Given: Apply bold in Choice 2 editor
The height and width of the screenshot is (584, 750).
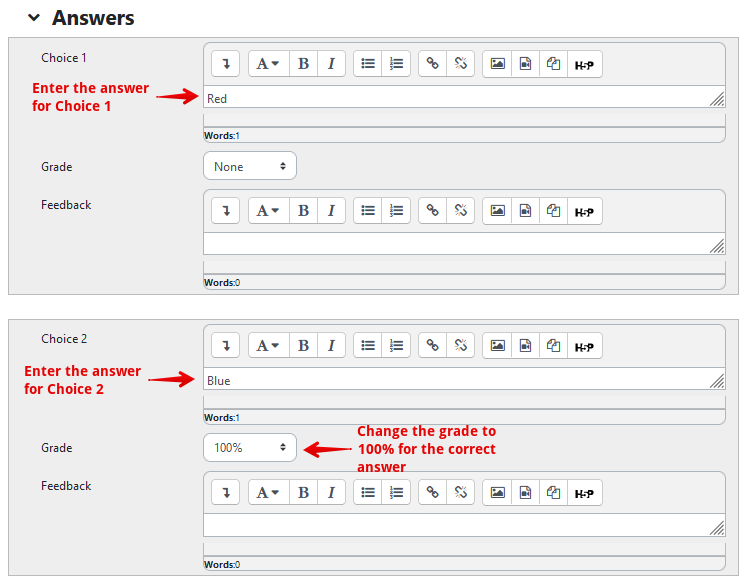Looking at the screenshot, I should (x=303, y=345).
